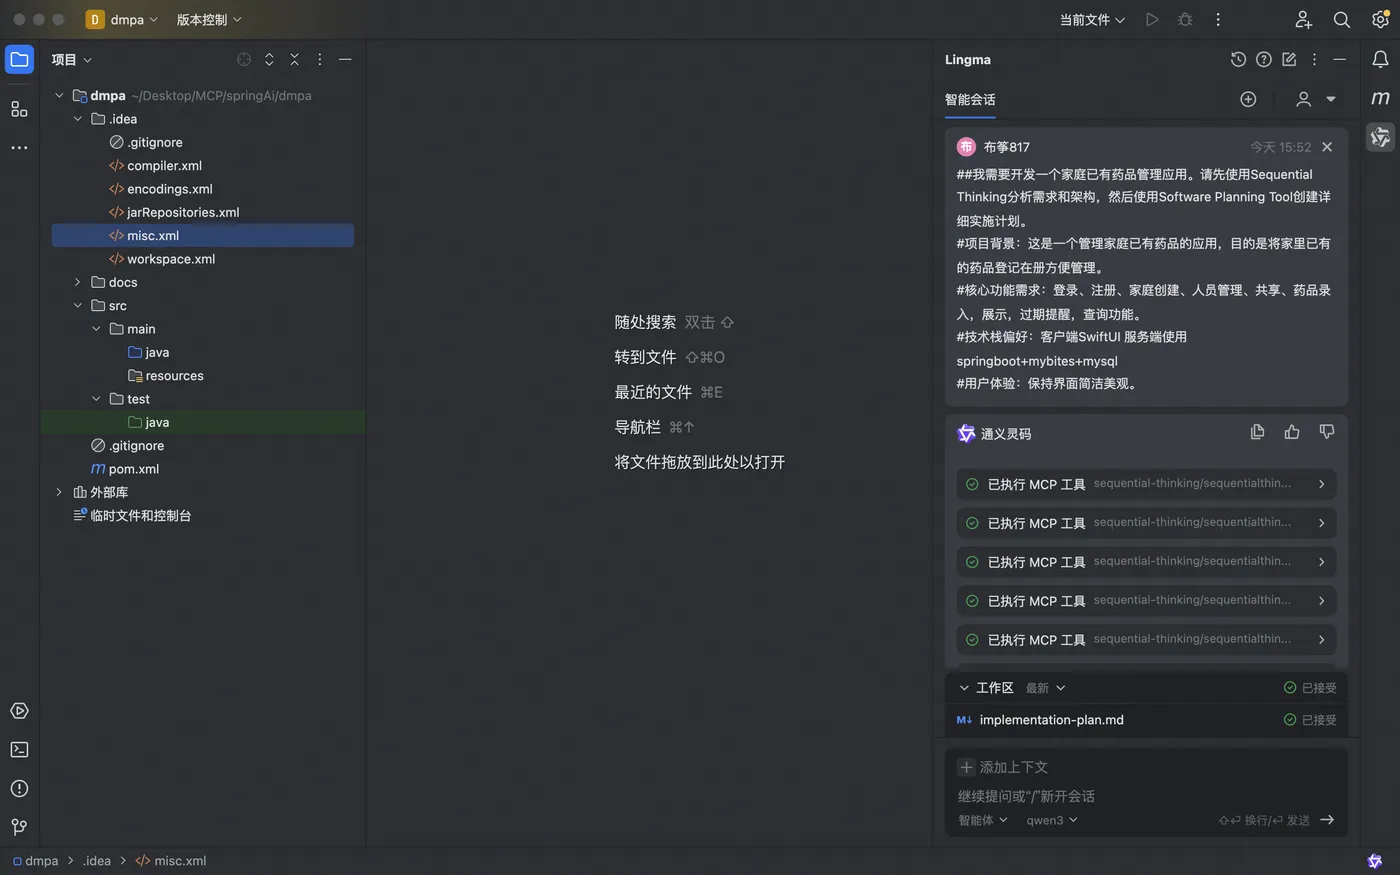Open the Terminal tool window
This screenshot has width=1400, height=875.
(19, 750)
